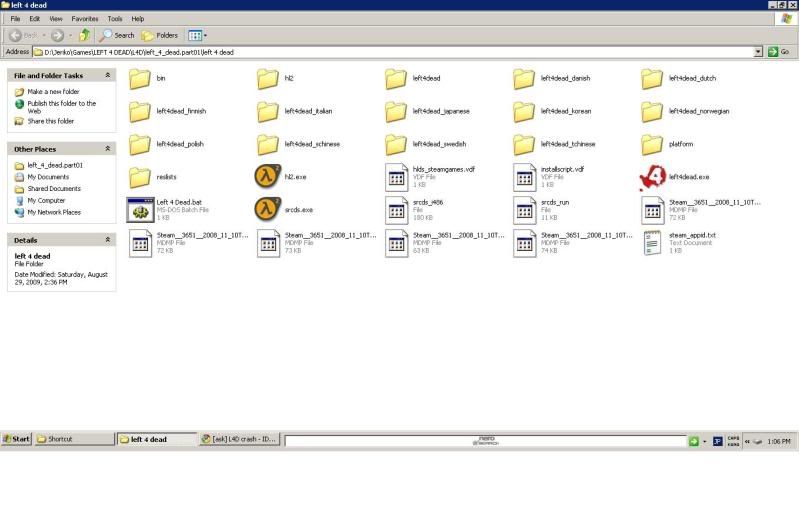Toggle the Folders pane button
Screen dimensions: 799x526
(x=160, y=35)
